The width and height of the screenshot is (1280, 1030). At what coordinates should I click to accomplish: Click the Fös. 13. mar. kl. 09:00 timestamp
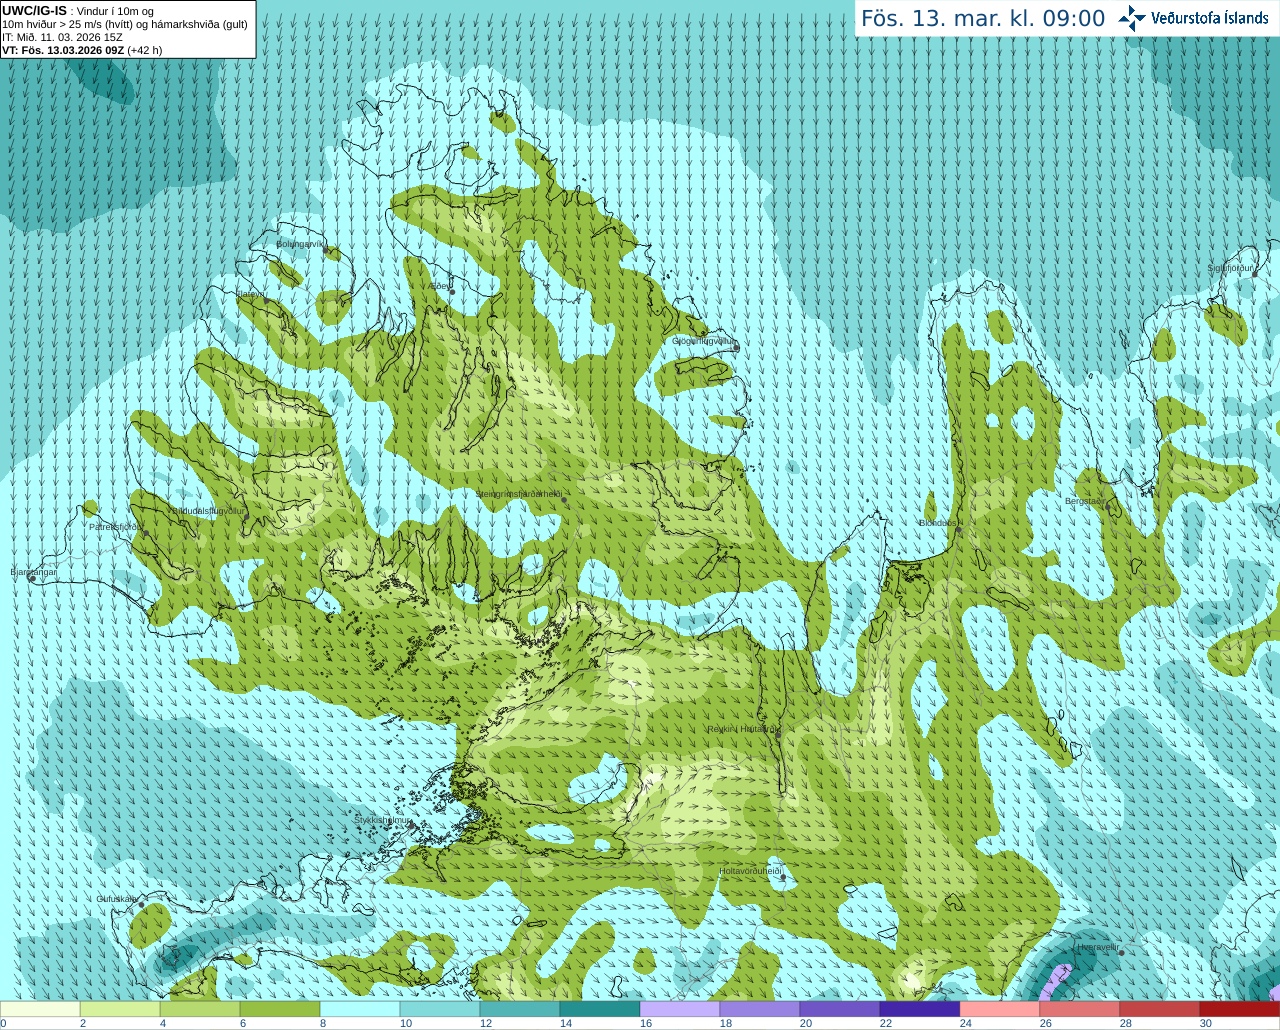pyautogui.click(x=983, y=19)
